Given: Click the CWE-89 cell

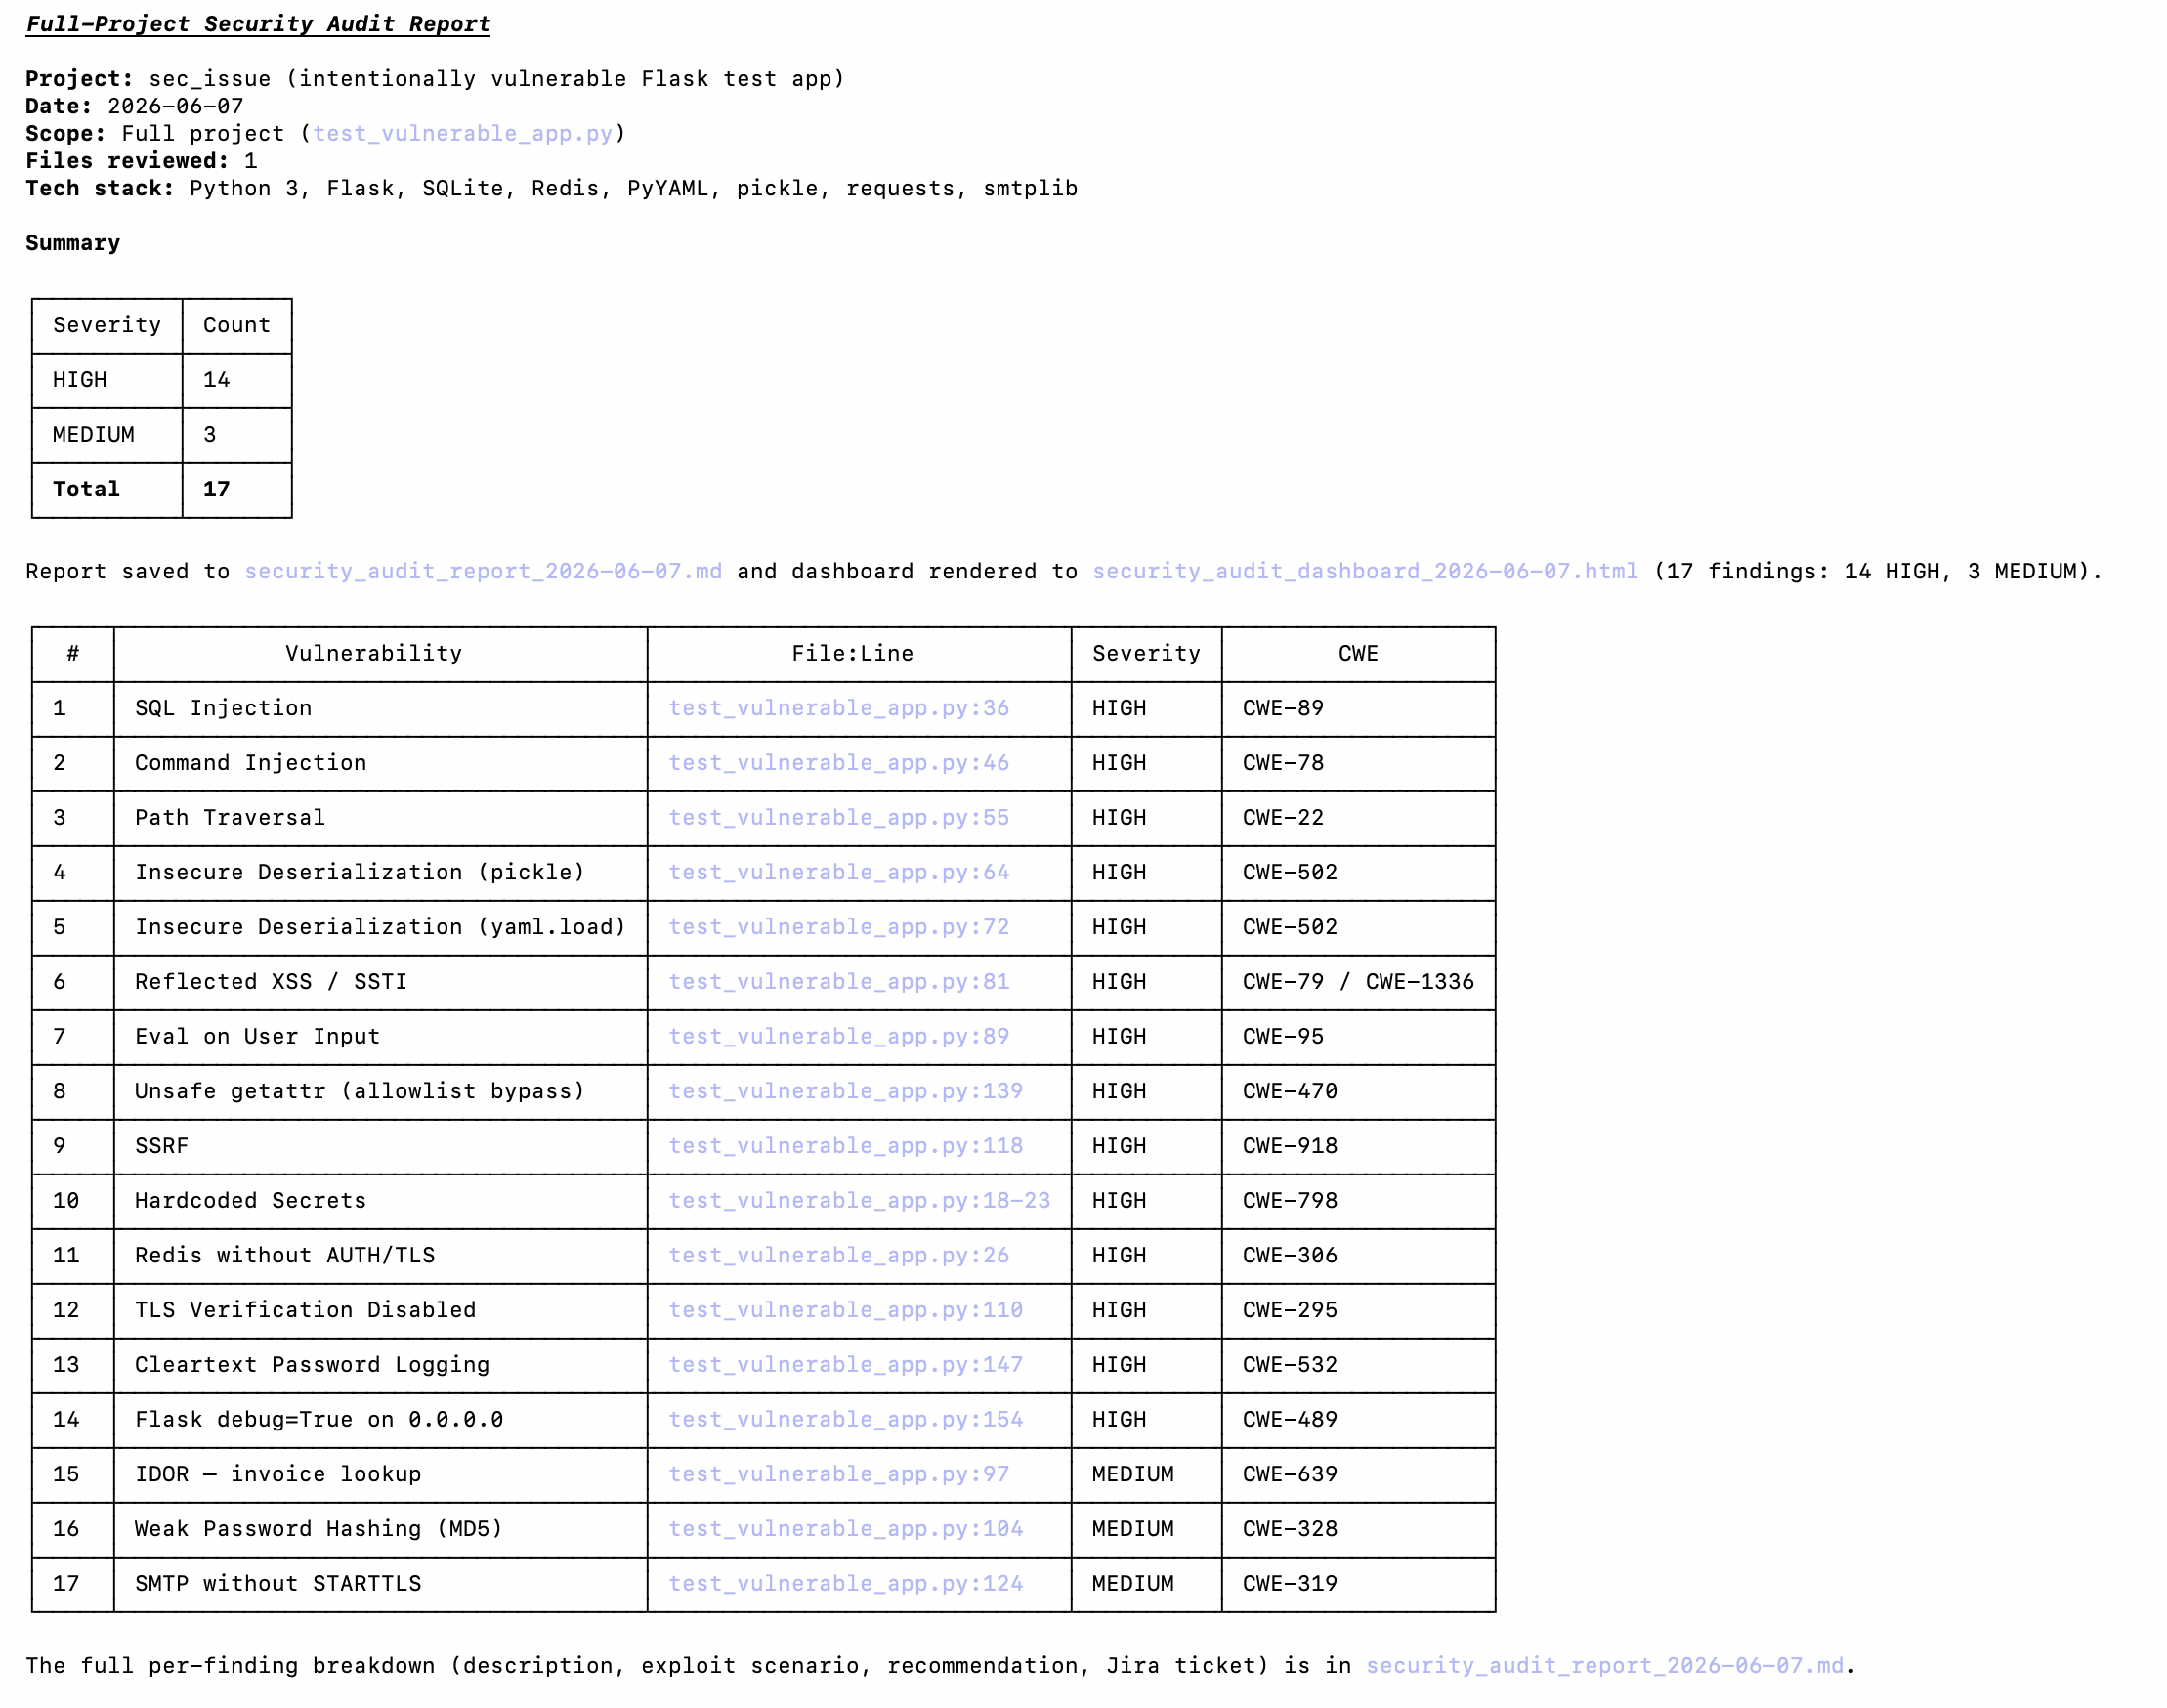Looking at the screenshot, I should click(1358, 708).
